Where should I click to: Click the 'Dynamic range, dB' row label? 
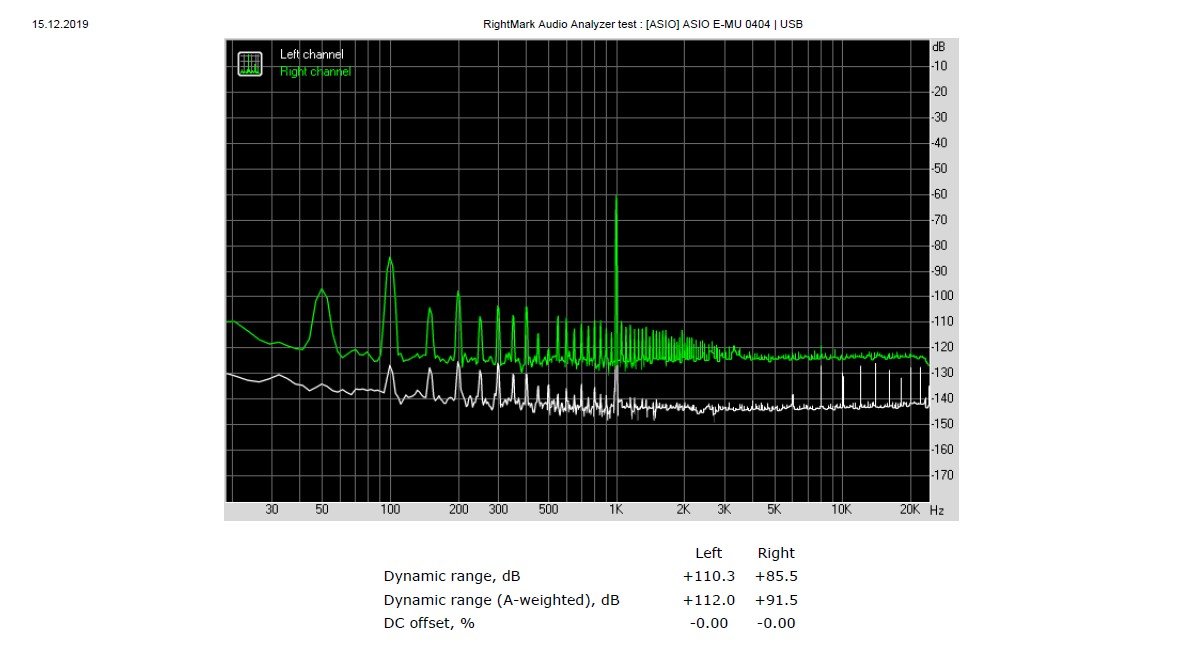(x=452, y=576)
